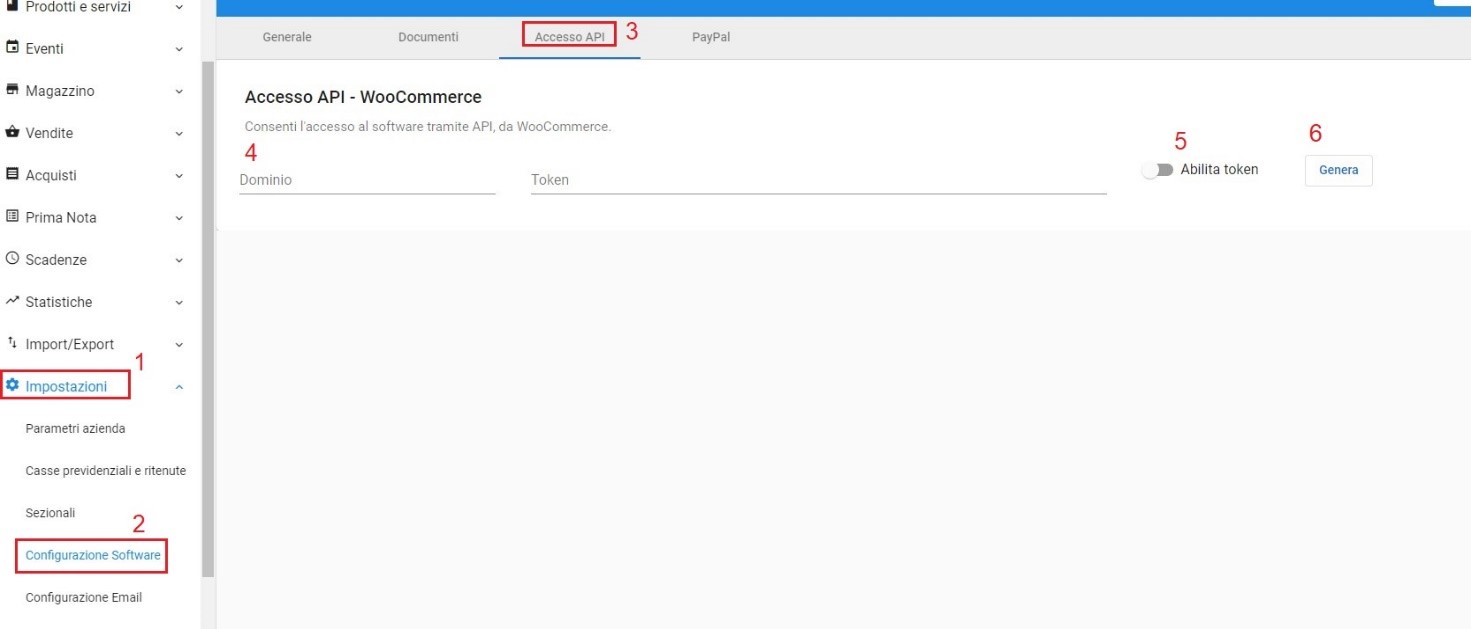Click the Import/Export arrows icon
The image size is (1471, 629).
tap(13, 343)
